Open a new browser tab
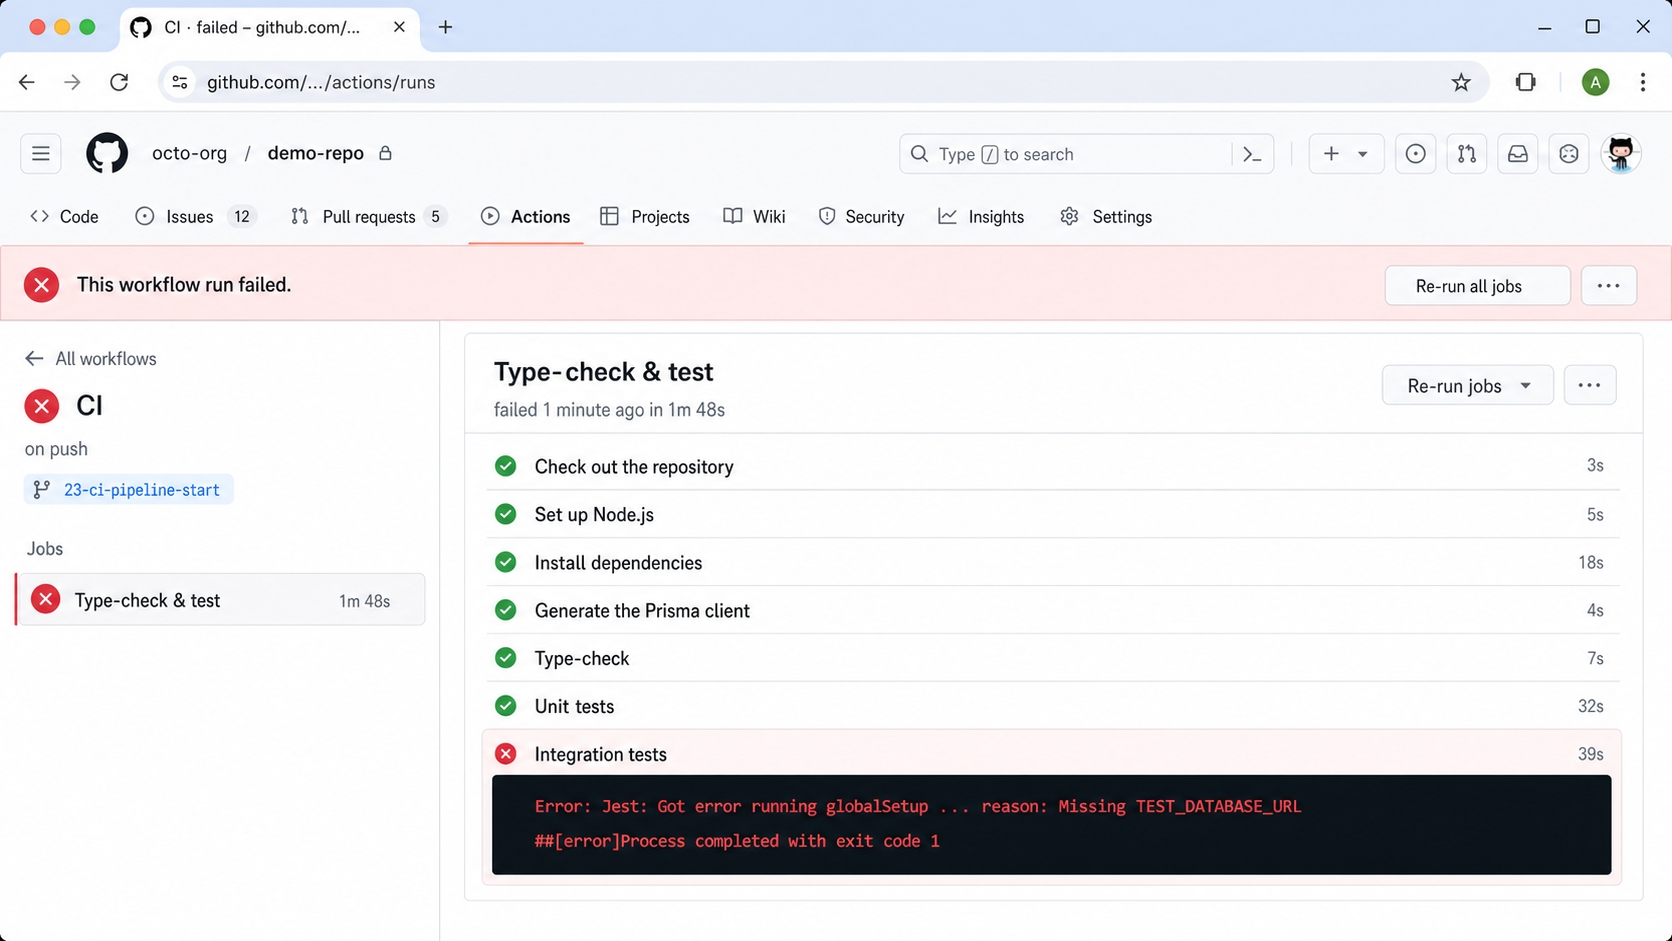The width and height of the screenshot is (1672, 941). click(x=445, y=27)
